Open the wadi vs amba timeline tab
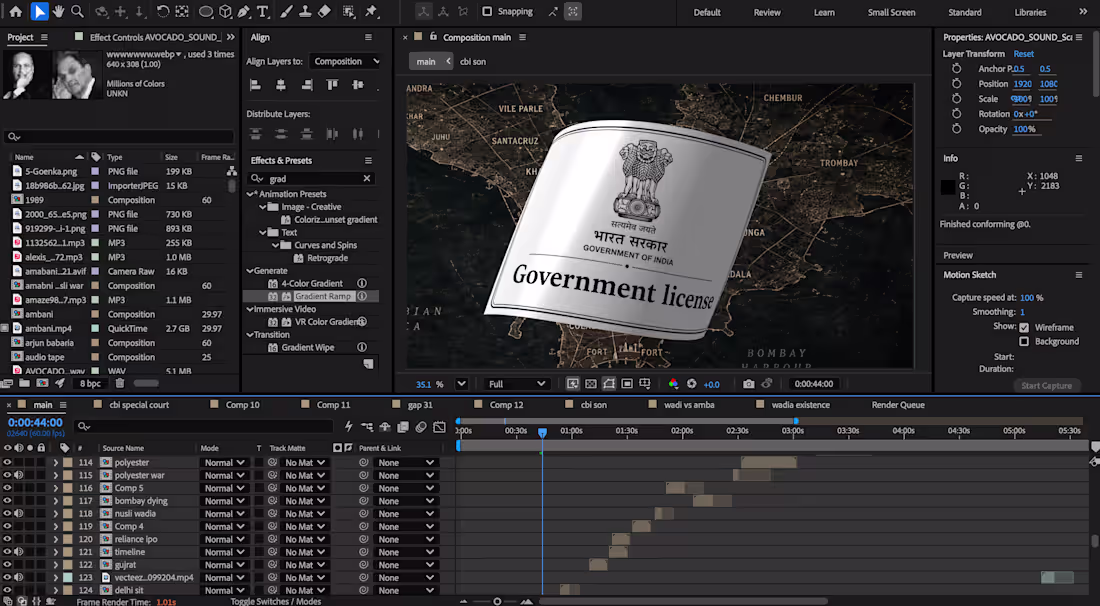 pyautogui.click(x=689, y=405)
